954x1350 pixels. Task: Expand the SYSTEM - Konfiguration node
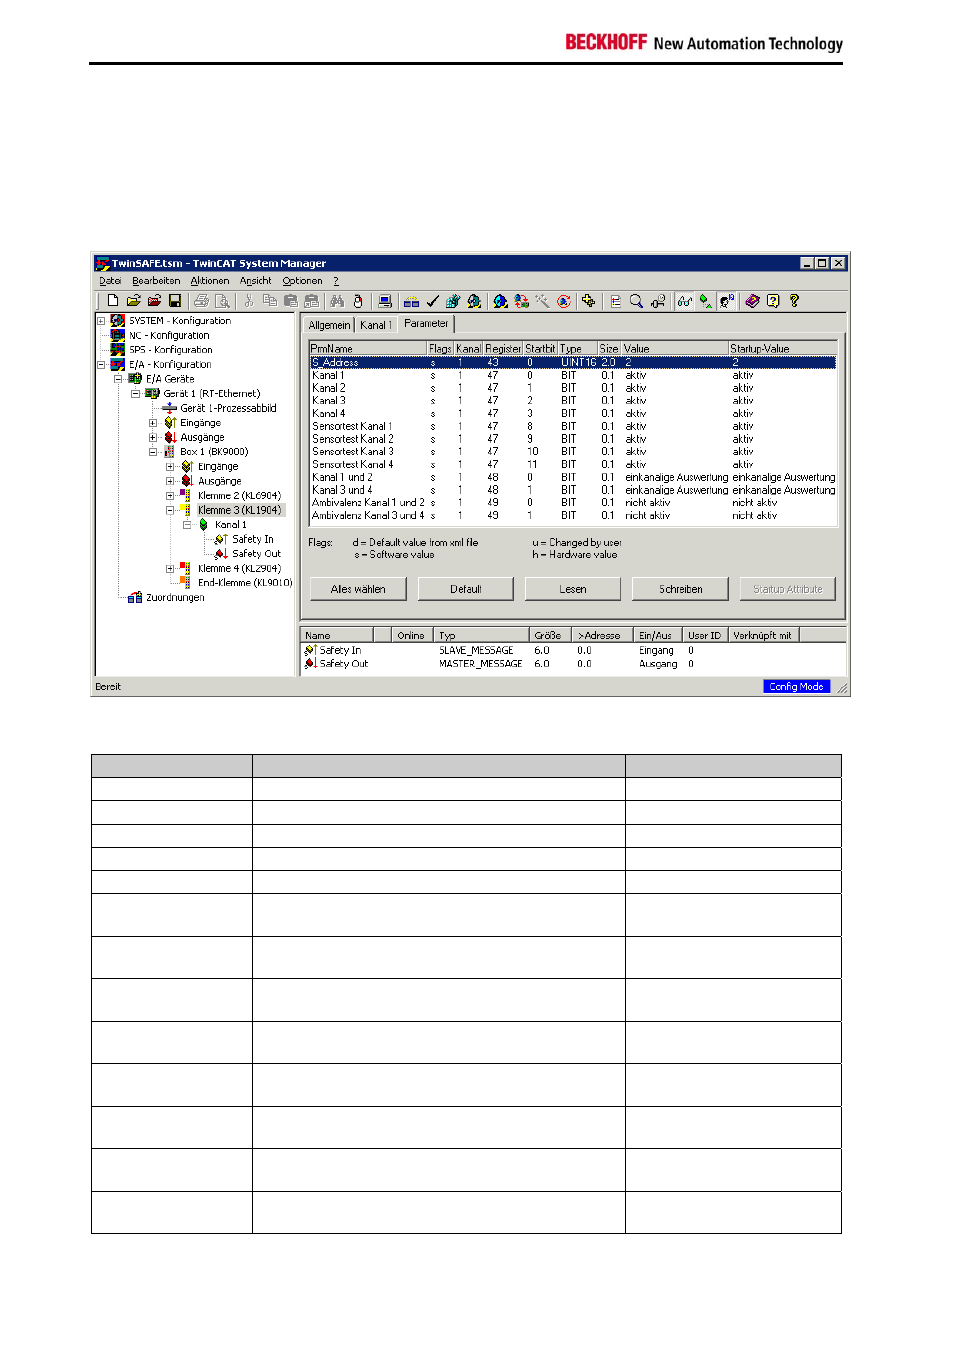coord(101,321)
